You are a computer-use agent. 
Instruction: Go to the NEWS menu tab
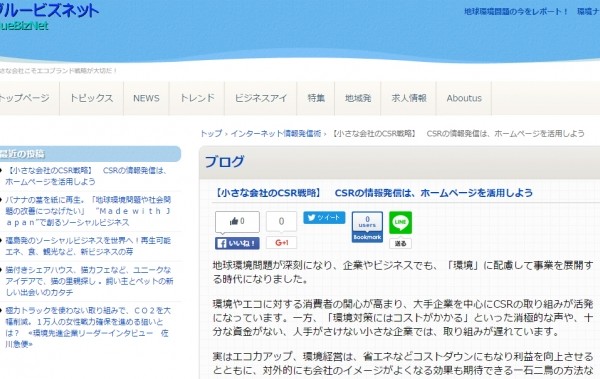[x=146, y=98]
